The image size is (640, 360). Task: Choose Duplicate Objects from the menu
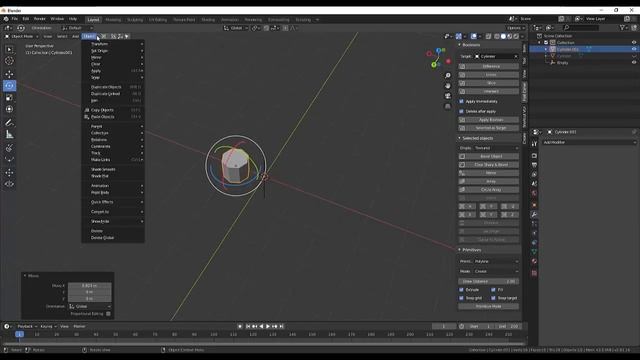113,87
